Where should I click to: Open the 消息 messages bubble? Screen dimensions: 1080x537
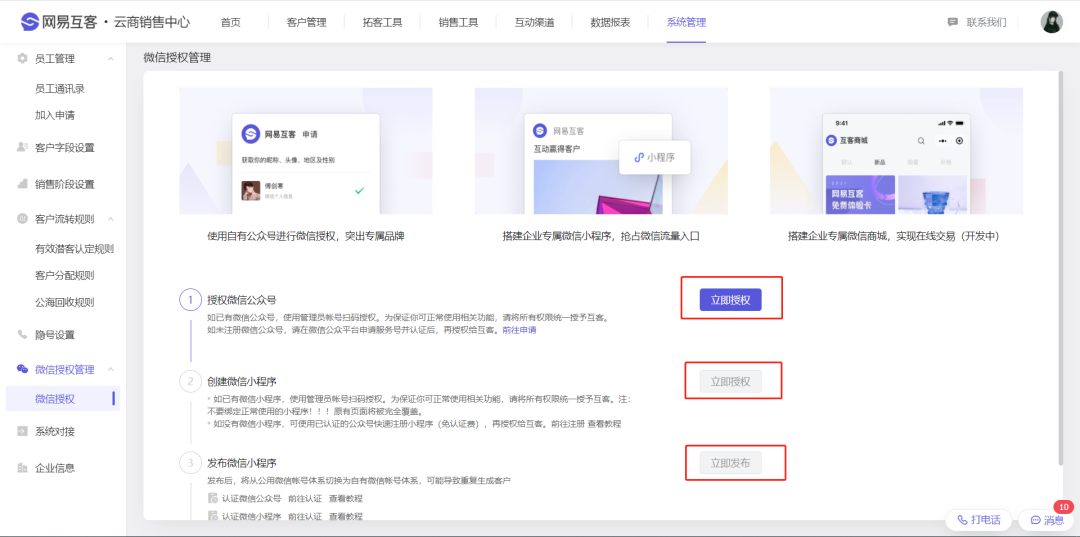(x=1046, y=520)
